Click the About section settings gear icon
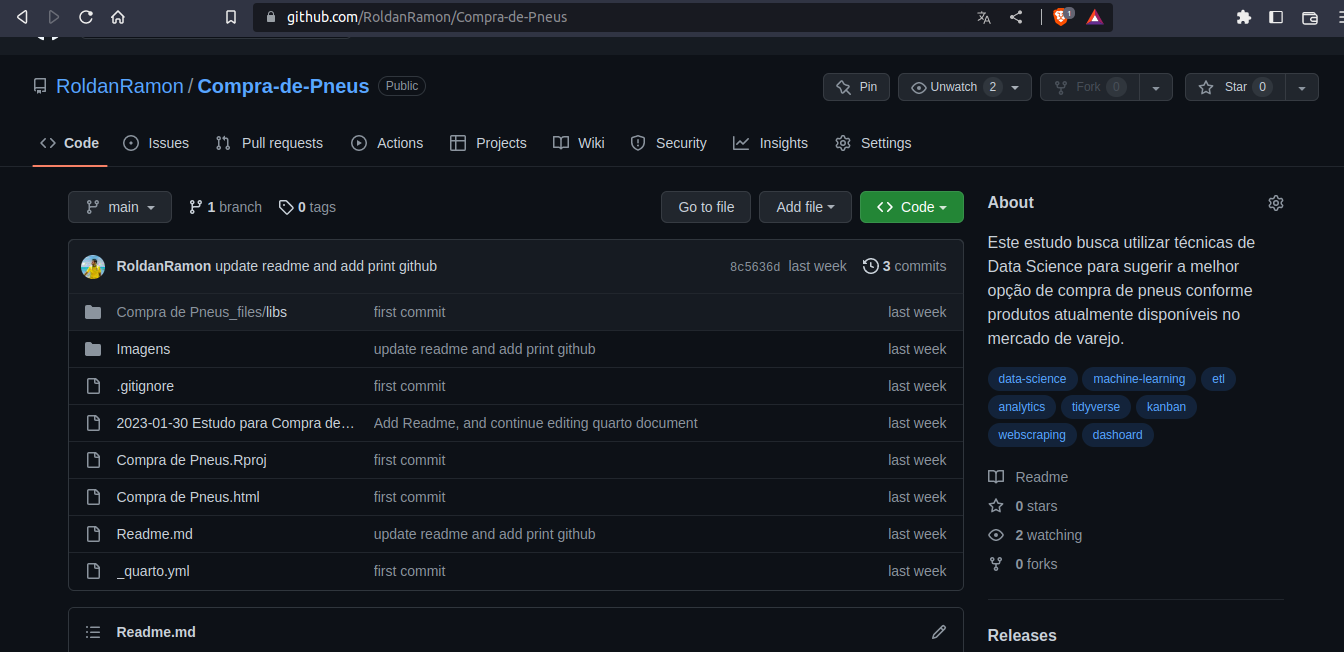This screenshot has height=652, width=1344. [x=1275, y=203]
